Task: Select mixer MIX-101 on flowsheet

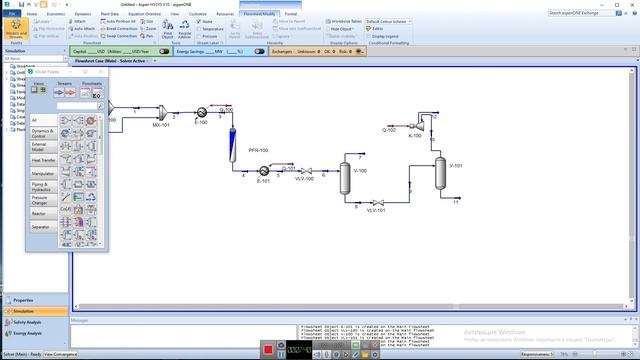Action: pos(162,113)
